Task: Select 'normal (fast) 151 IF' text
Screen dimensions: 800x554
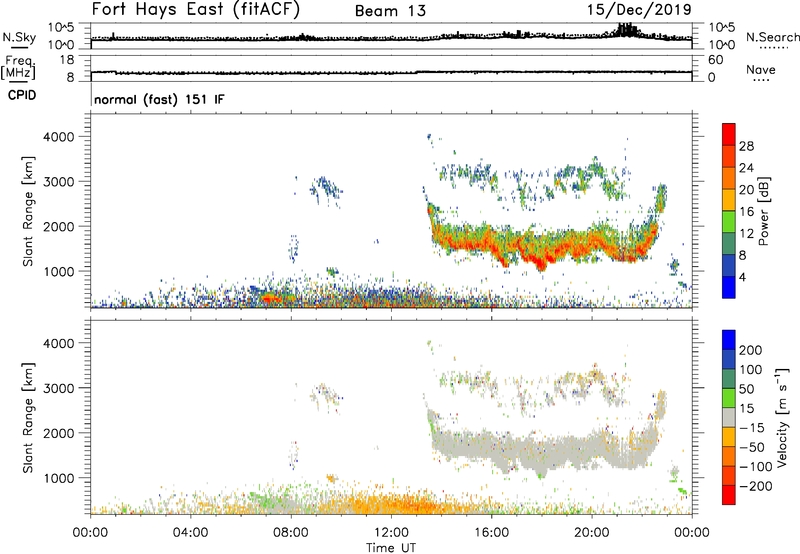Action: (159, 99)
